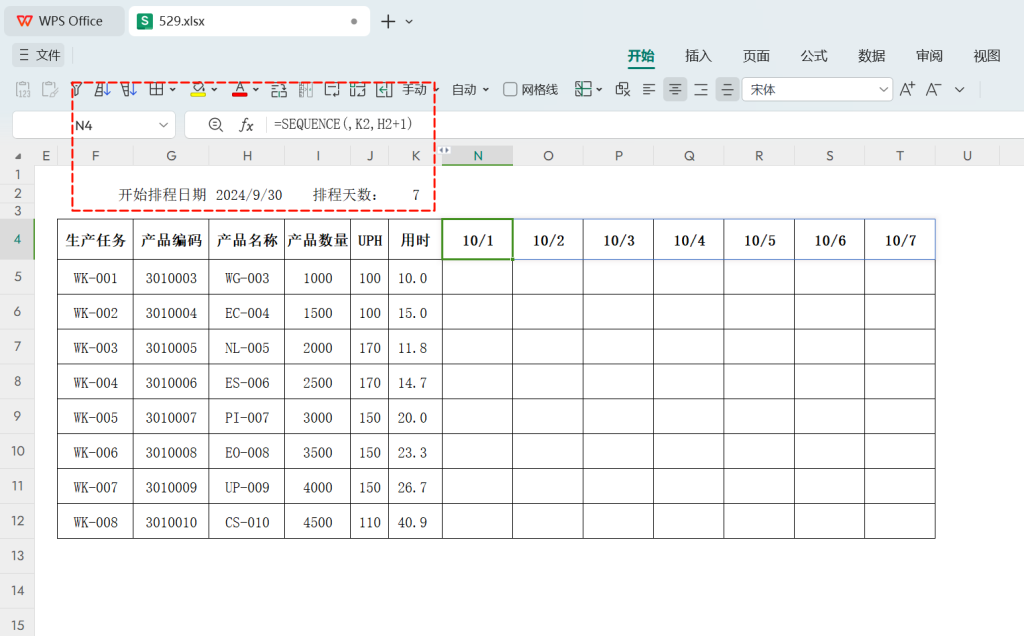Image resolution: width=1024 pixels, height=636 pixels.
Task: Switch to the 数据 ribbon tab
Action: point(872,56)
